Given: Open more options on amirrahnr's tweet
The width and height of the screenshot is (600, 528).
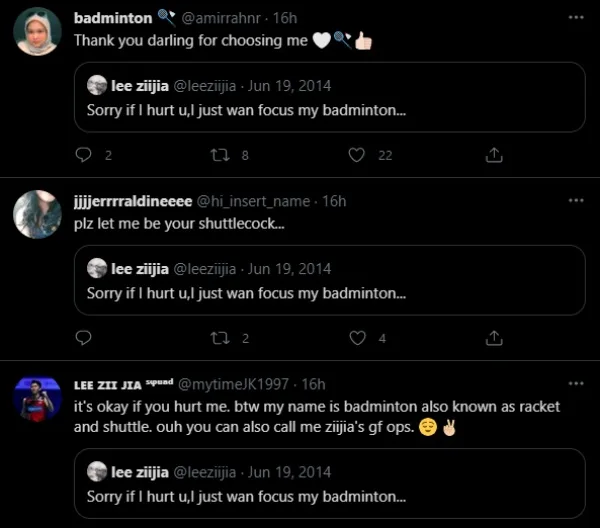Looking at the screenshot, I should [x=576, y=18].
